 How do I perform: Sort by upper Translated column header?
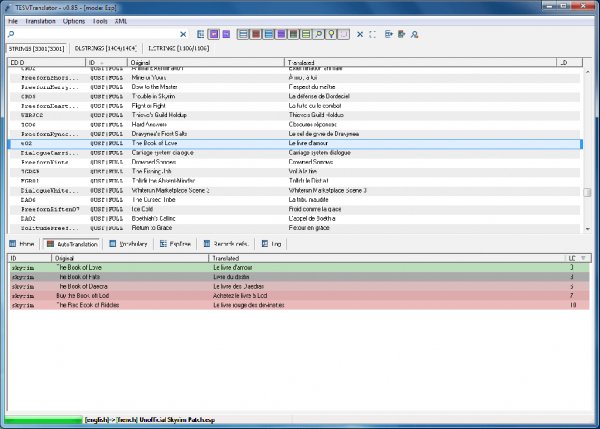(420, 62)
